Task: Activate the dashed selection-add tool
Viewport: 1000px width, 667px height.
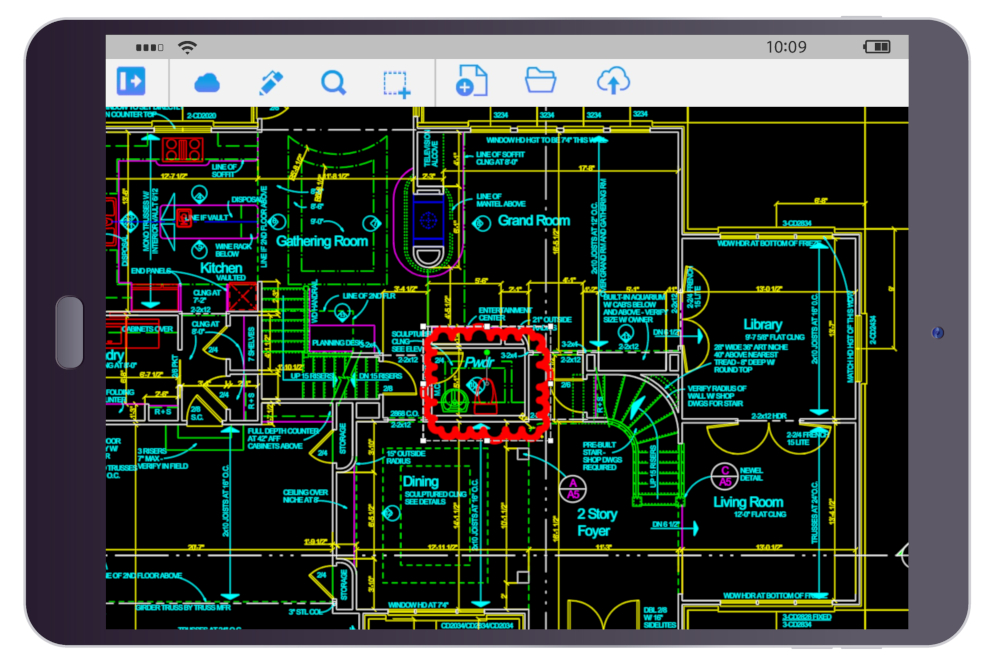Action: pyautogui.click(x=397, y=84)
